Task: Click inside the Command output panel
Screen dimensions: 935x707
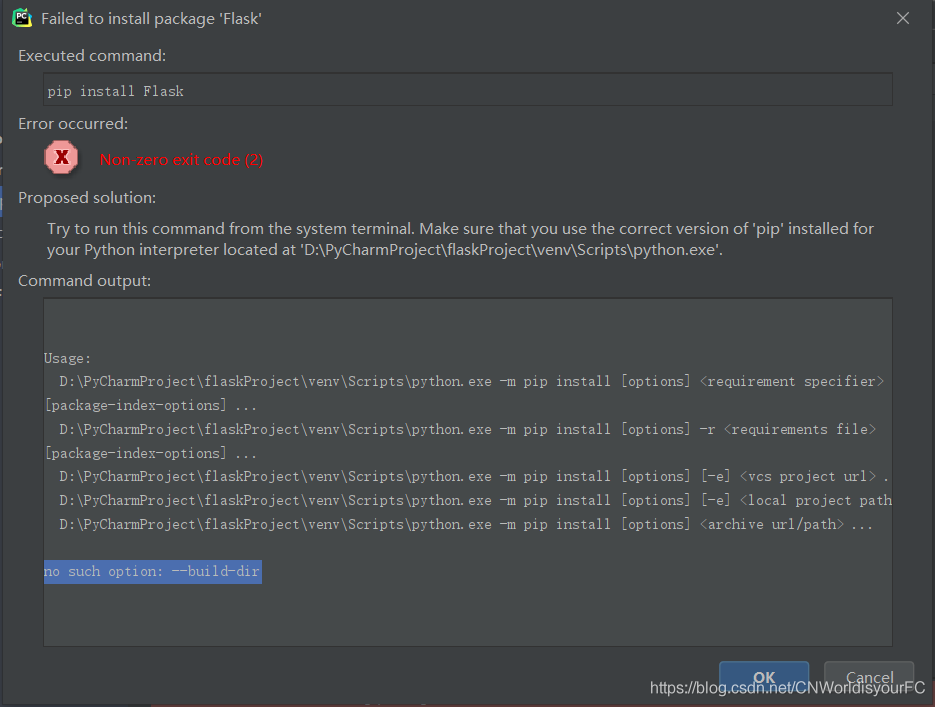Action: [466, 470]
